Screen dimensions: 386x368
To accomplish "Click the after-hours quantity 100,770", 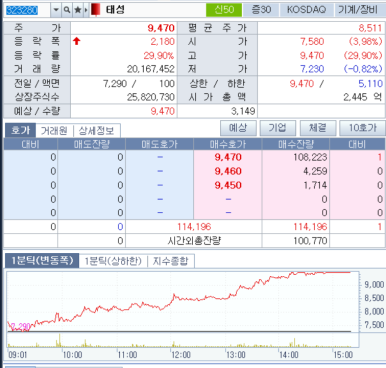I will click(310, 241).
